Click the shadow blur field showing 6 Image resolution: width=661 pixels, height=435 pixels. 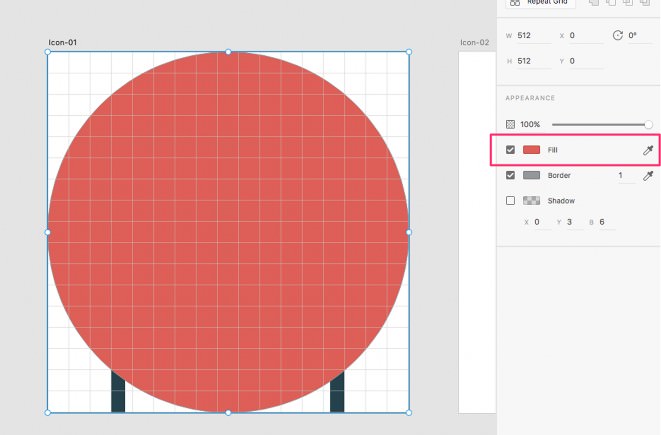607,222
